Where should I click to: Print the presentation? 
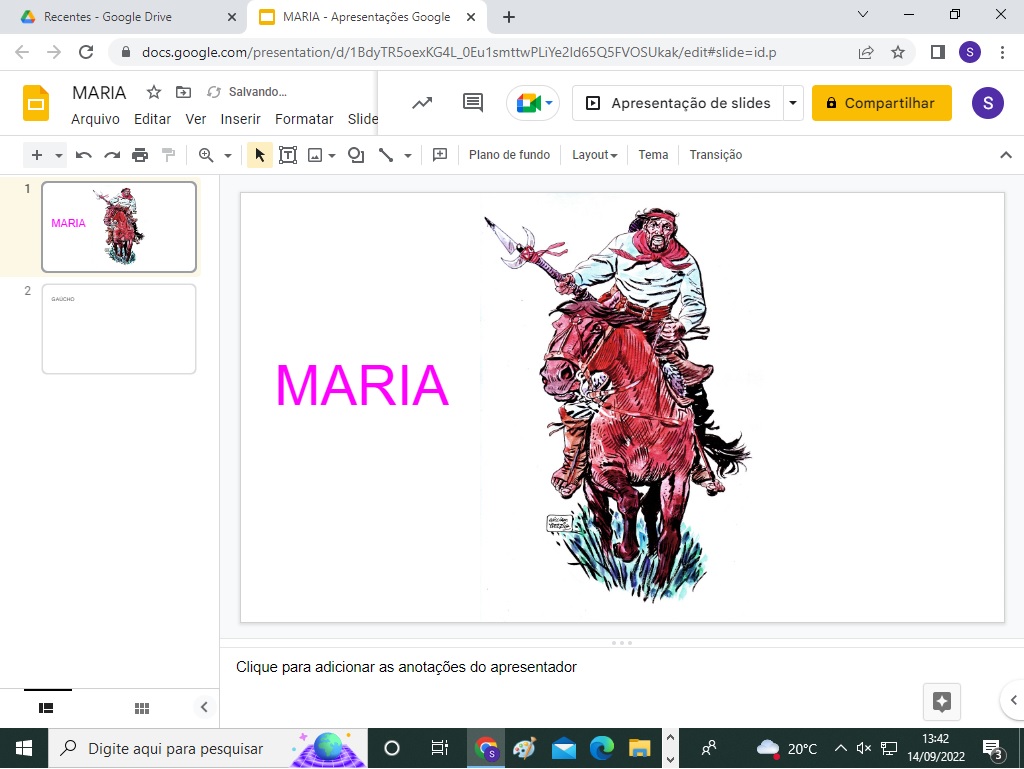point(140,155)
